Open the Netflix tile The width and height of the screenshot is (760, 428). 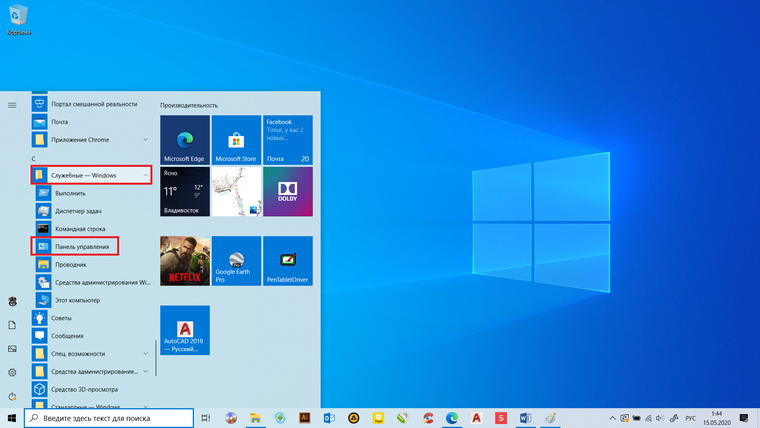tap(185, 261)
